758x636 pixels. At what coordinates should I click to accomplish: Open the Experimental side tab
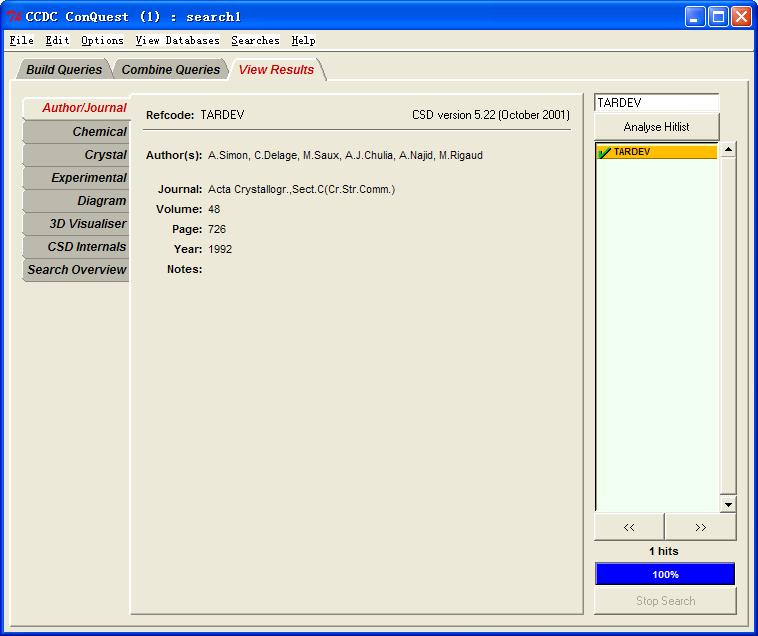pyautogui.click(x=77, y=177)
